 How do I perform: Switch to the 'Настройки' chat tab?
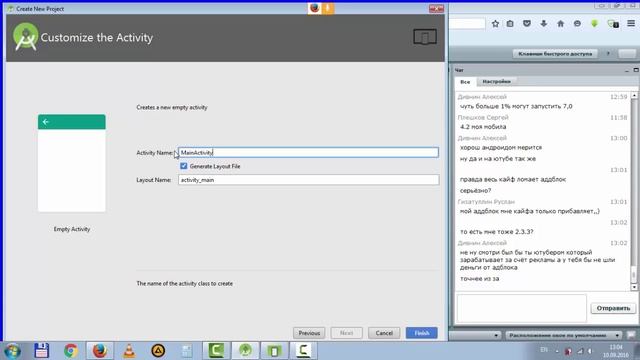(x=496, y=82)
